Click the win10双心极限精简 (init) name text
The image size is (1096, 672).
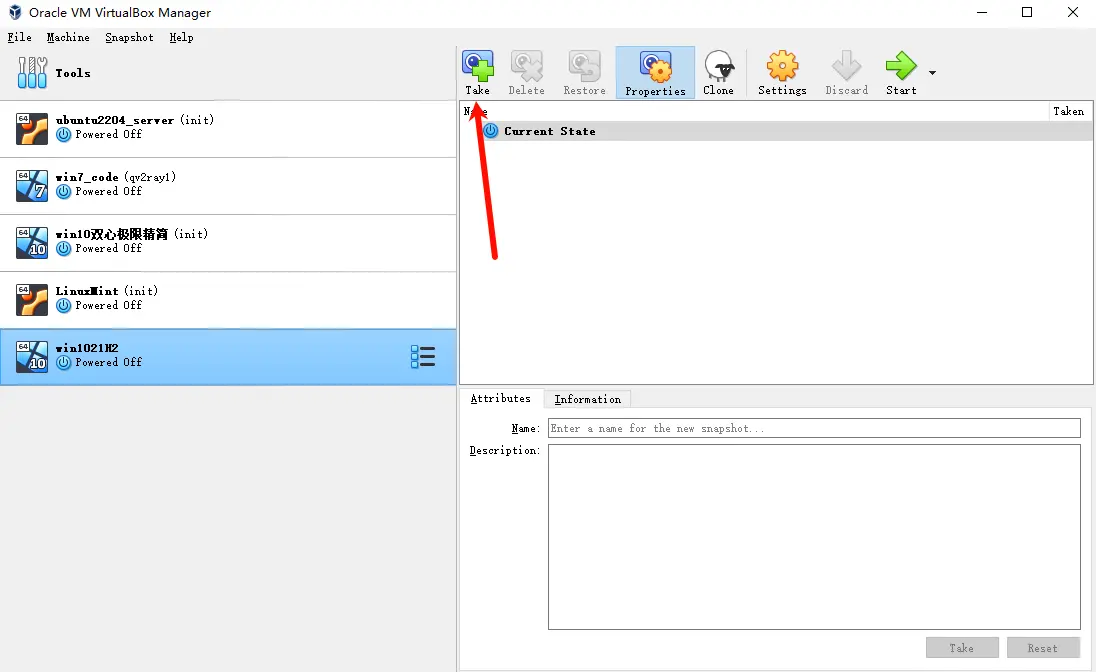(132, 234)
